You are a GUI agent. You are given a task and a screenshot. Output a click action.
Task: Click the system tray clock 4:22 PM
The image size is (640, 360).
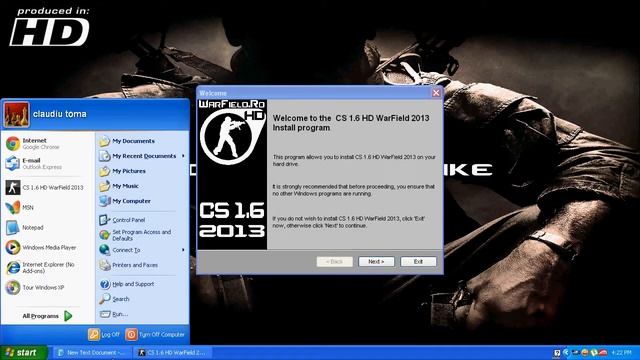[x=622, y=353]
